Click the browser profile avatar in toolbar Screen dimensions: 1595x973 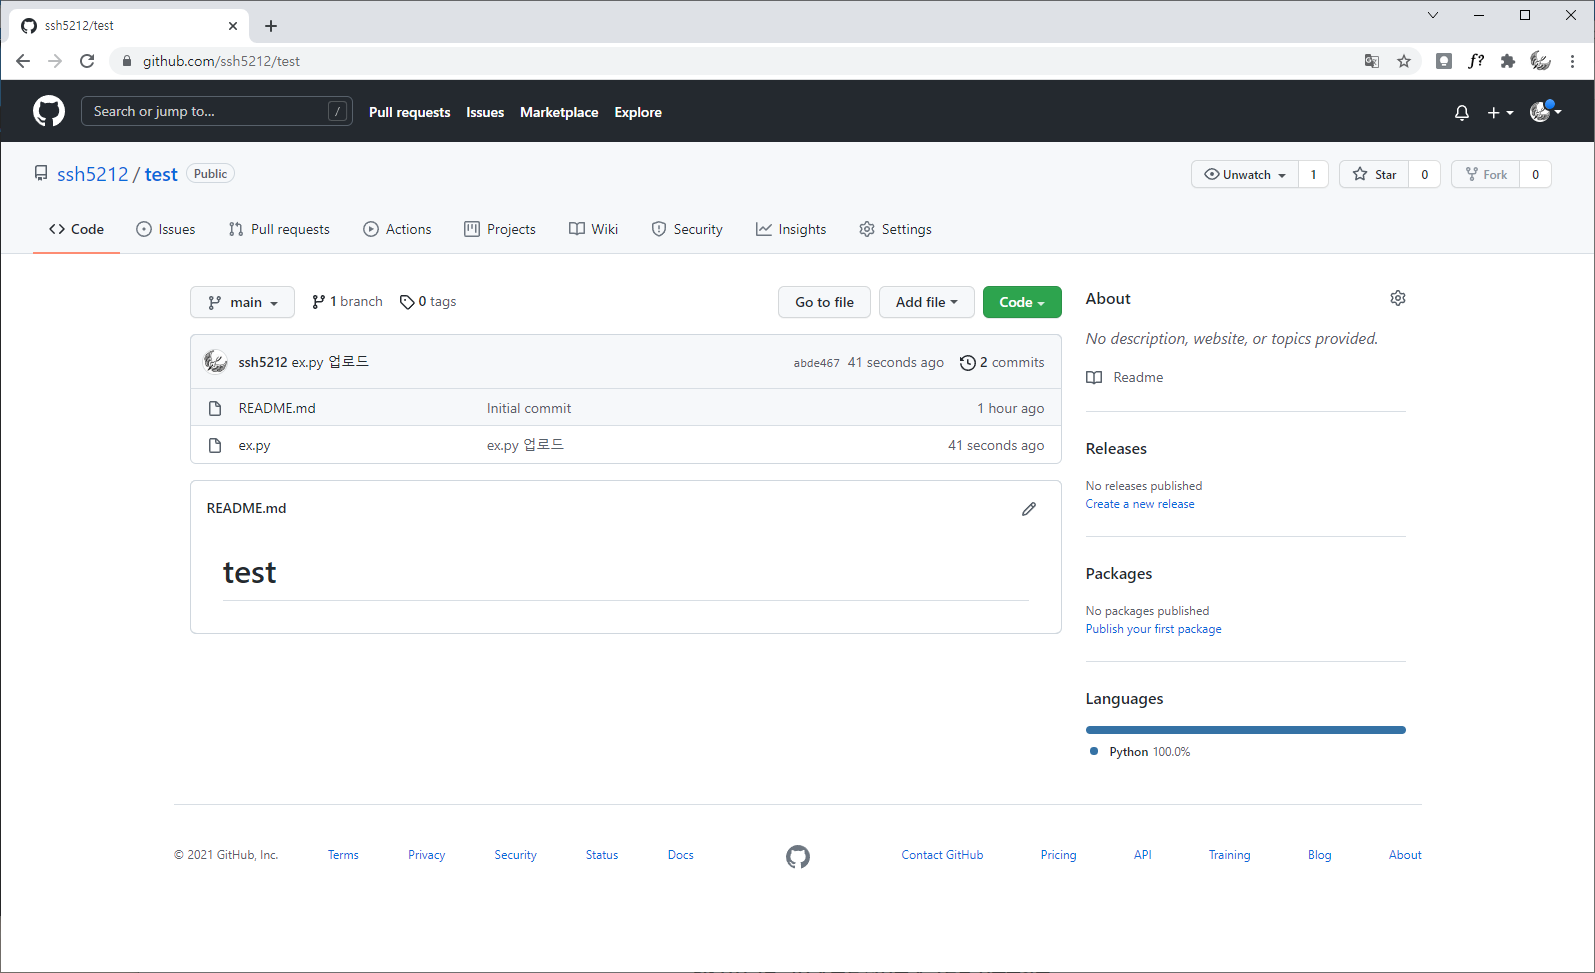point(1540,61)
